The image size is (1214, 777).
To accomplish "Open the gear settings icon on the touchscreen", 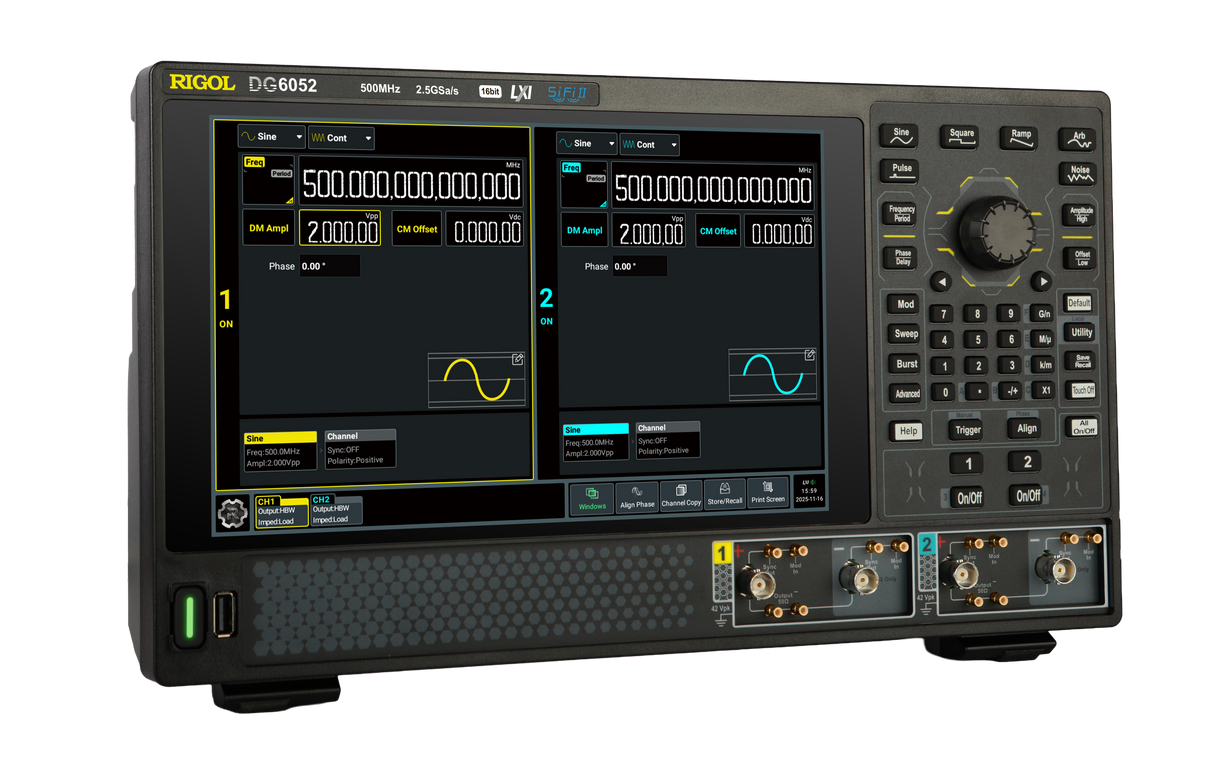I will click(x=232, y=515).
